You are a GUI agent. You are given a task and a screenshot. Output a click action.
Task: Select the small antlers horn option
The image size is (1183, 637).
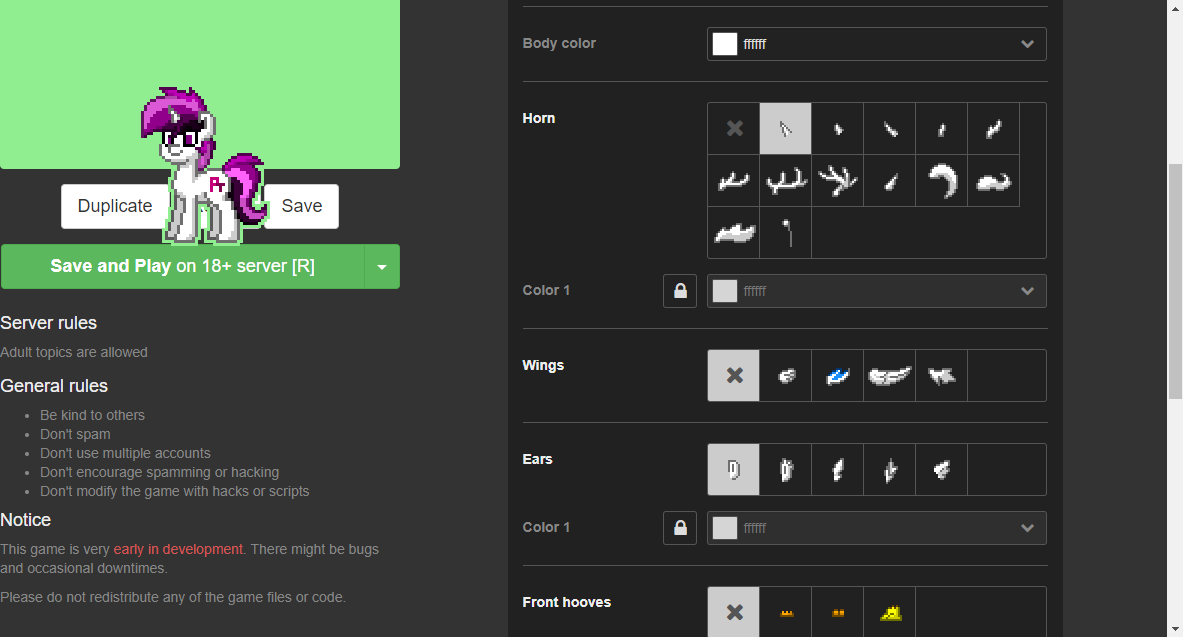point(734,180)
